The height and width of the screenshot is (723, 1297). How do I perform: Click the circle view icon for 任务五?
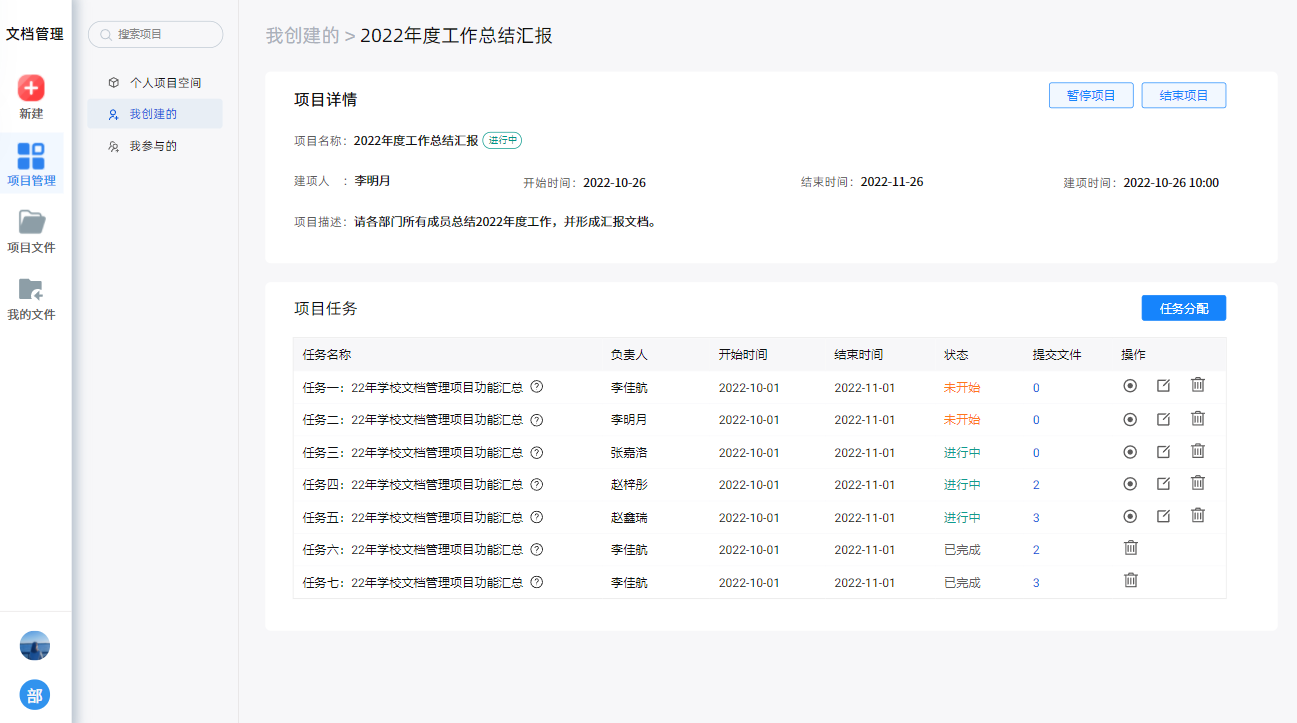click(x=1130, y=516)
